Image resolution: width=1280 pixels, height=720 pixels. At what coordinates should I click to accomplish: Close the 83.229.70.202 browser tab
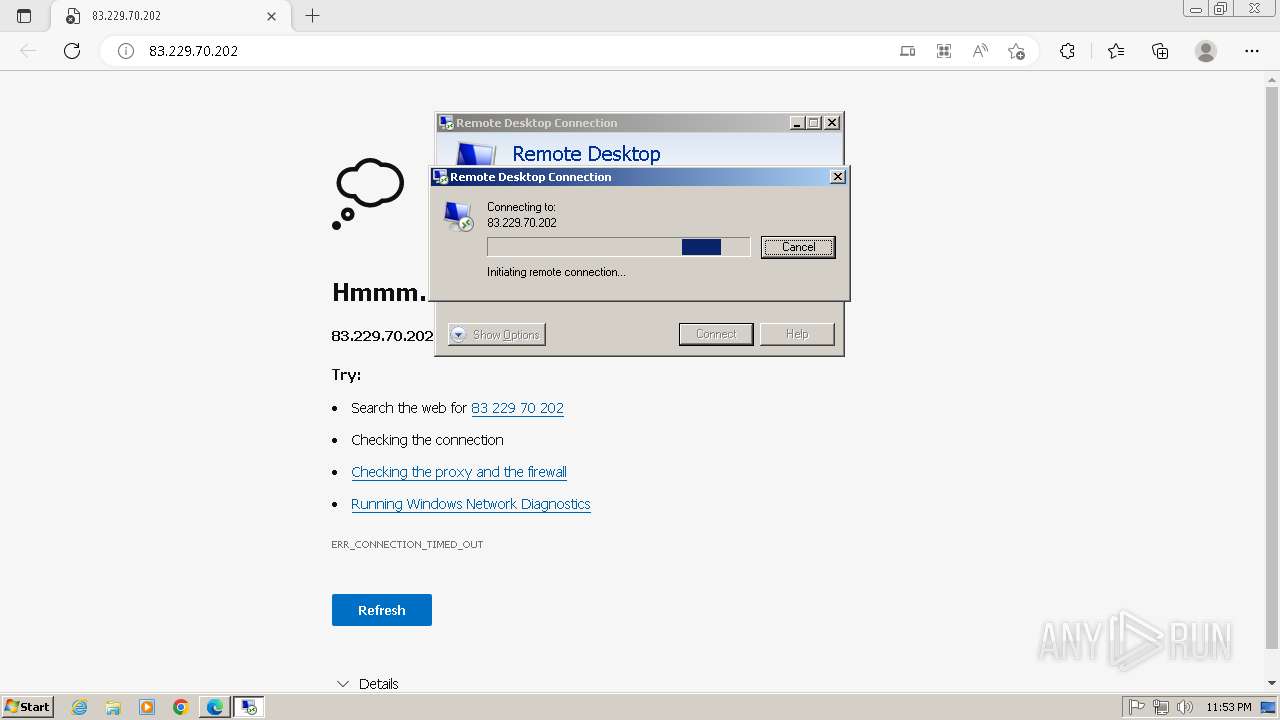pyautogui.click(x=272, y=16)
